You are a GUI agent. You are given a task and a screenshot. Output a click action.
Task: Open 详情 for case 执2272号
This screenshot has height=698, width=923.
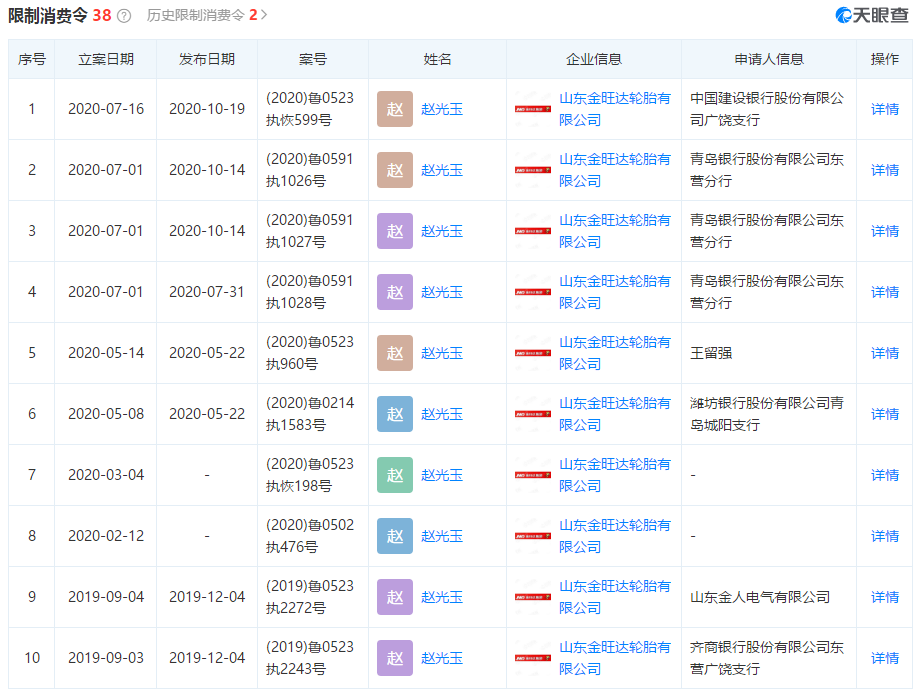(x=885, y=597)
